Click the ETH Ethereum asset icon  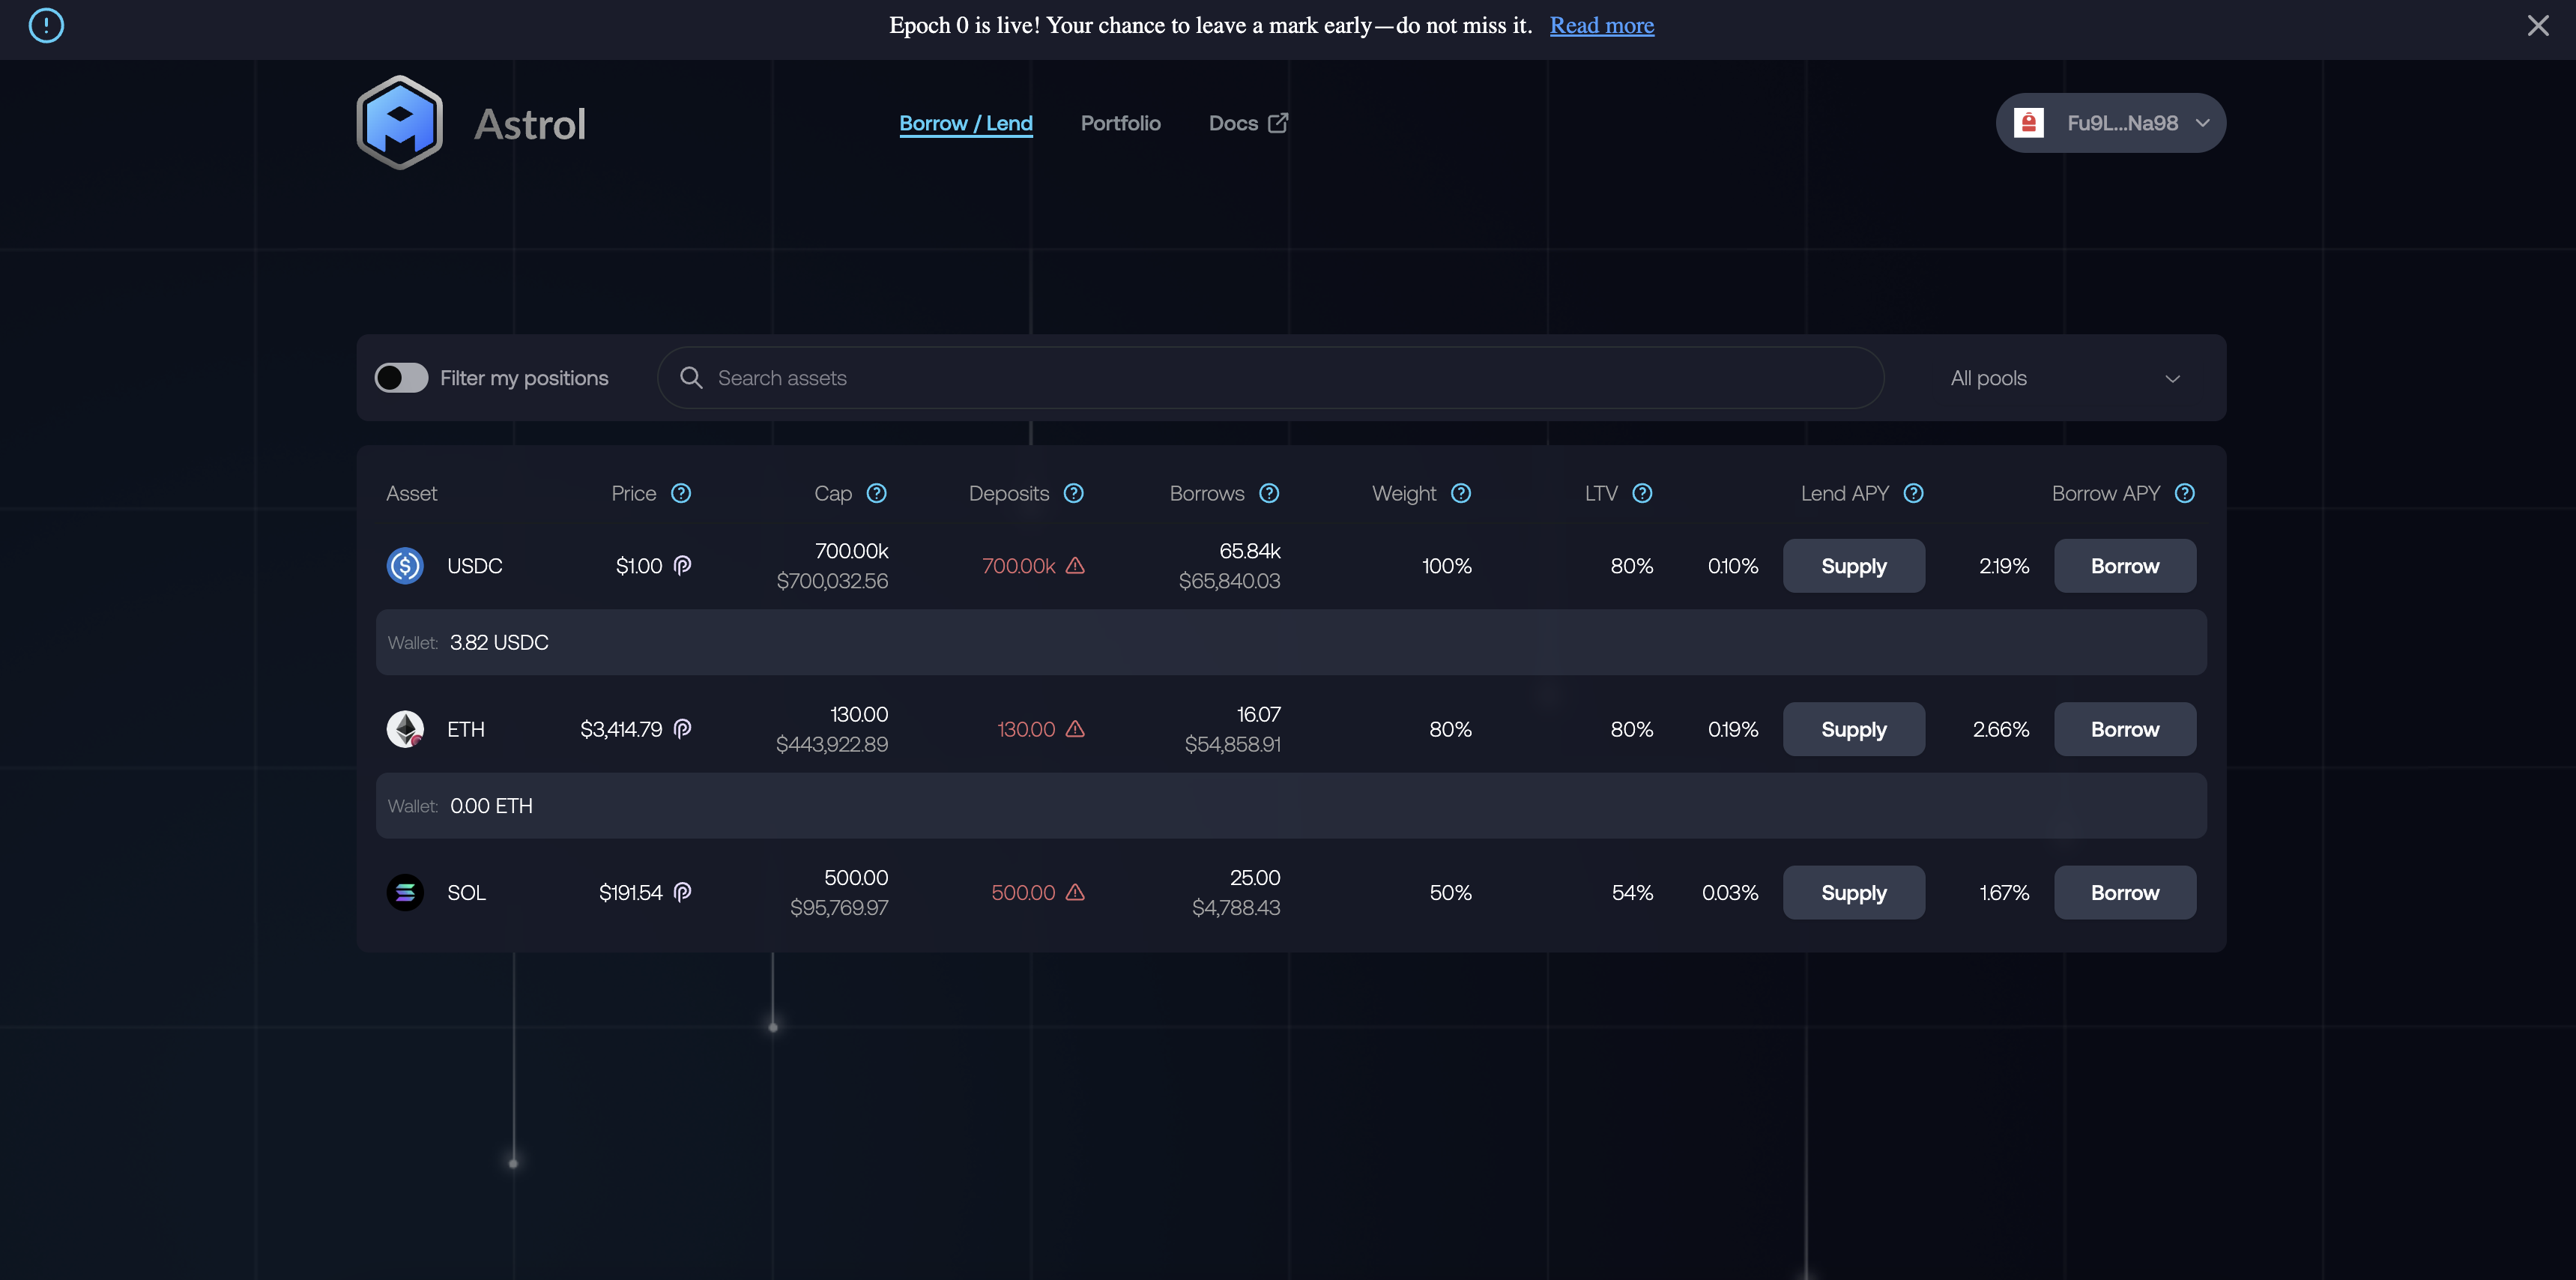[405, 729]
